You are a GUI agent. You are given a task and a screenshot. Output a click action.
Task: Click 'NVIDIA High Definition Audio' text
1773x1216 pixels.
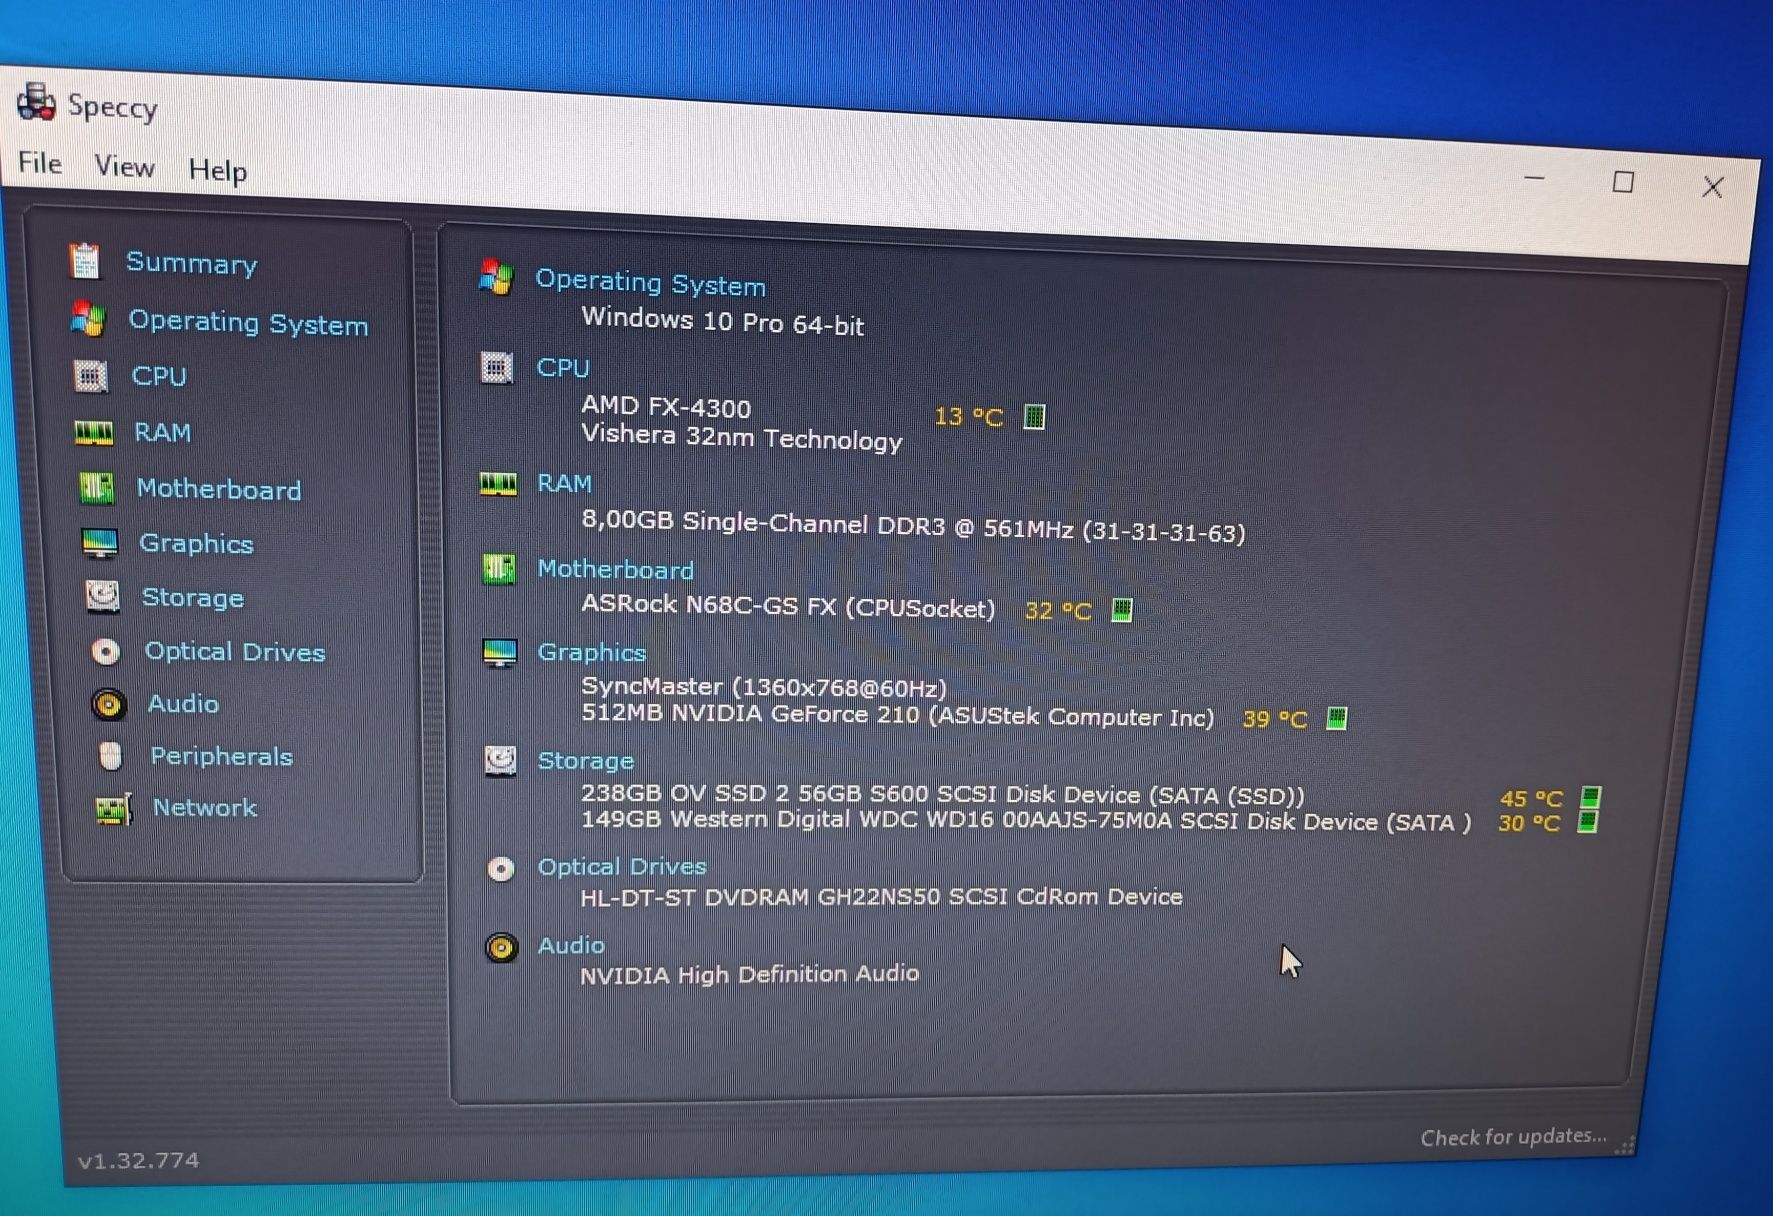coord(749,974)
